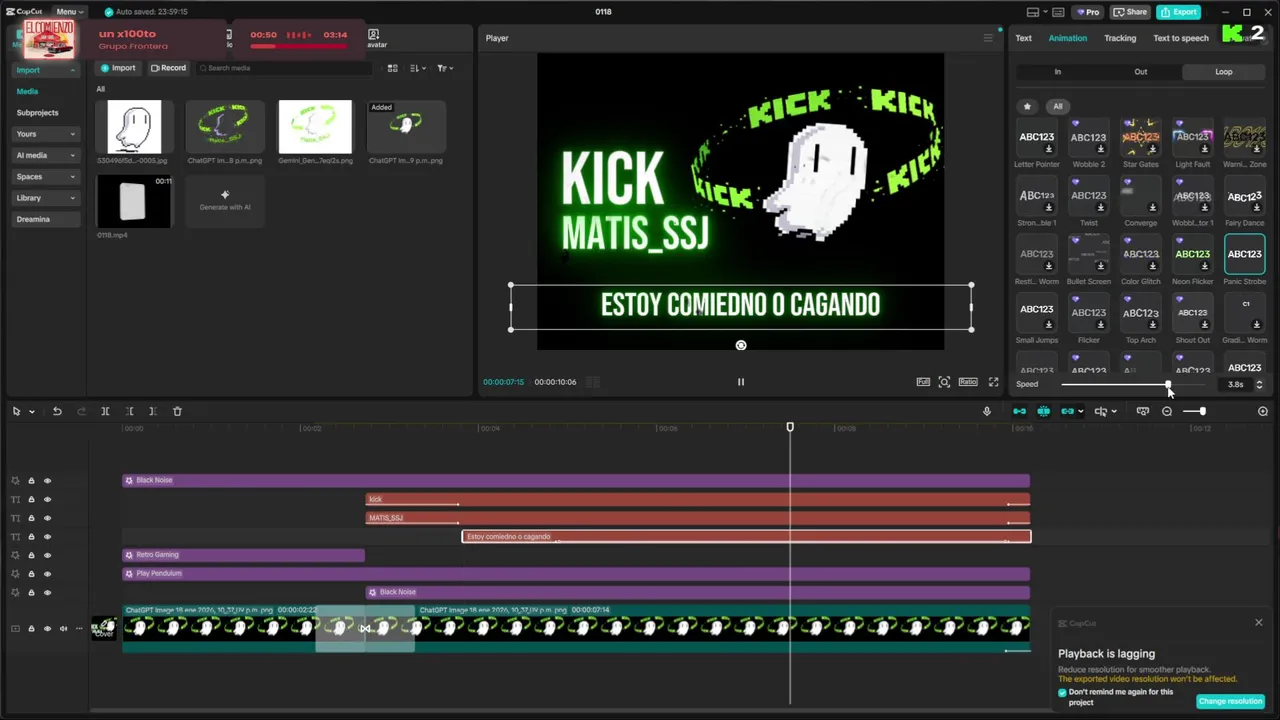Screen dimensions: 1280x720
Task: Undo the last edit
Action: pos(57,411)
